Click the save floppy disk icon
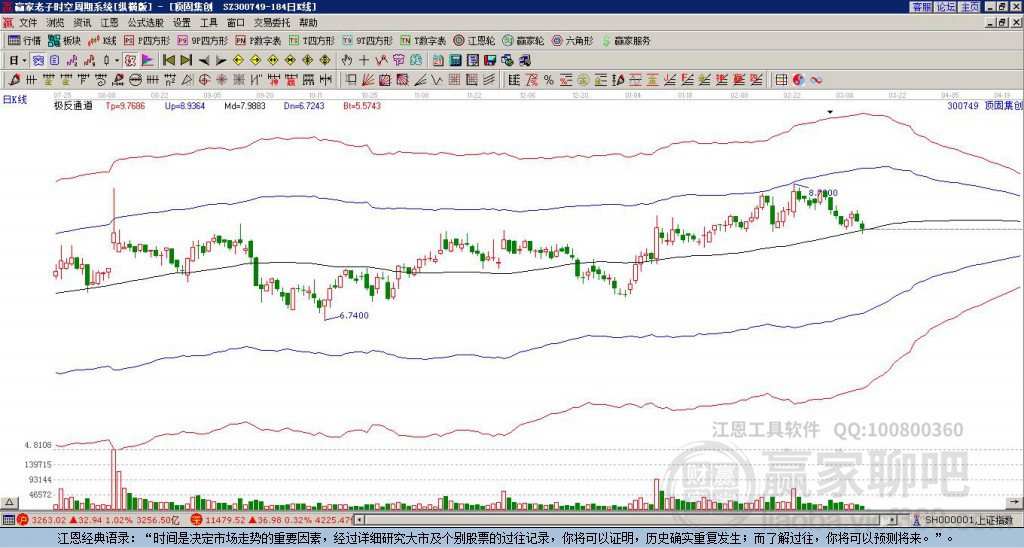The image size is (1024, 548). coord(490,61)
